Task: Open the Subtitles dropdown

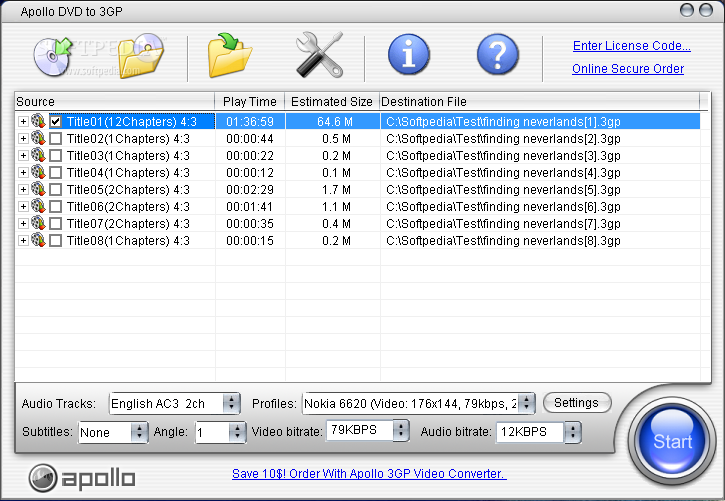Action: pos(139,432)
